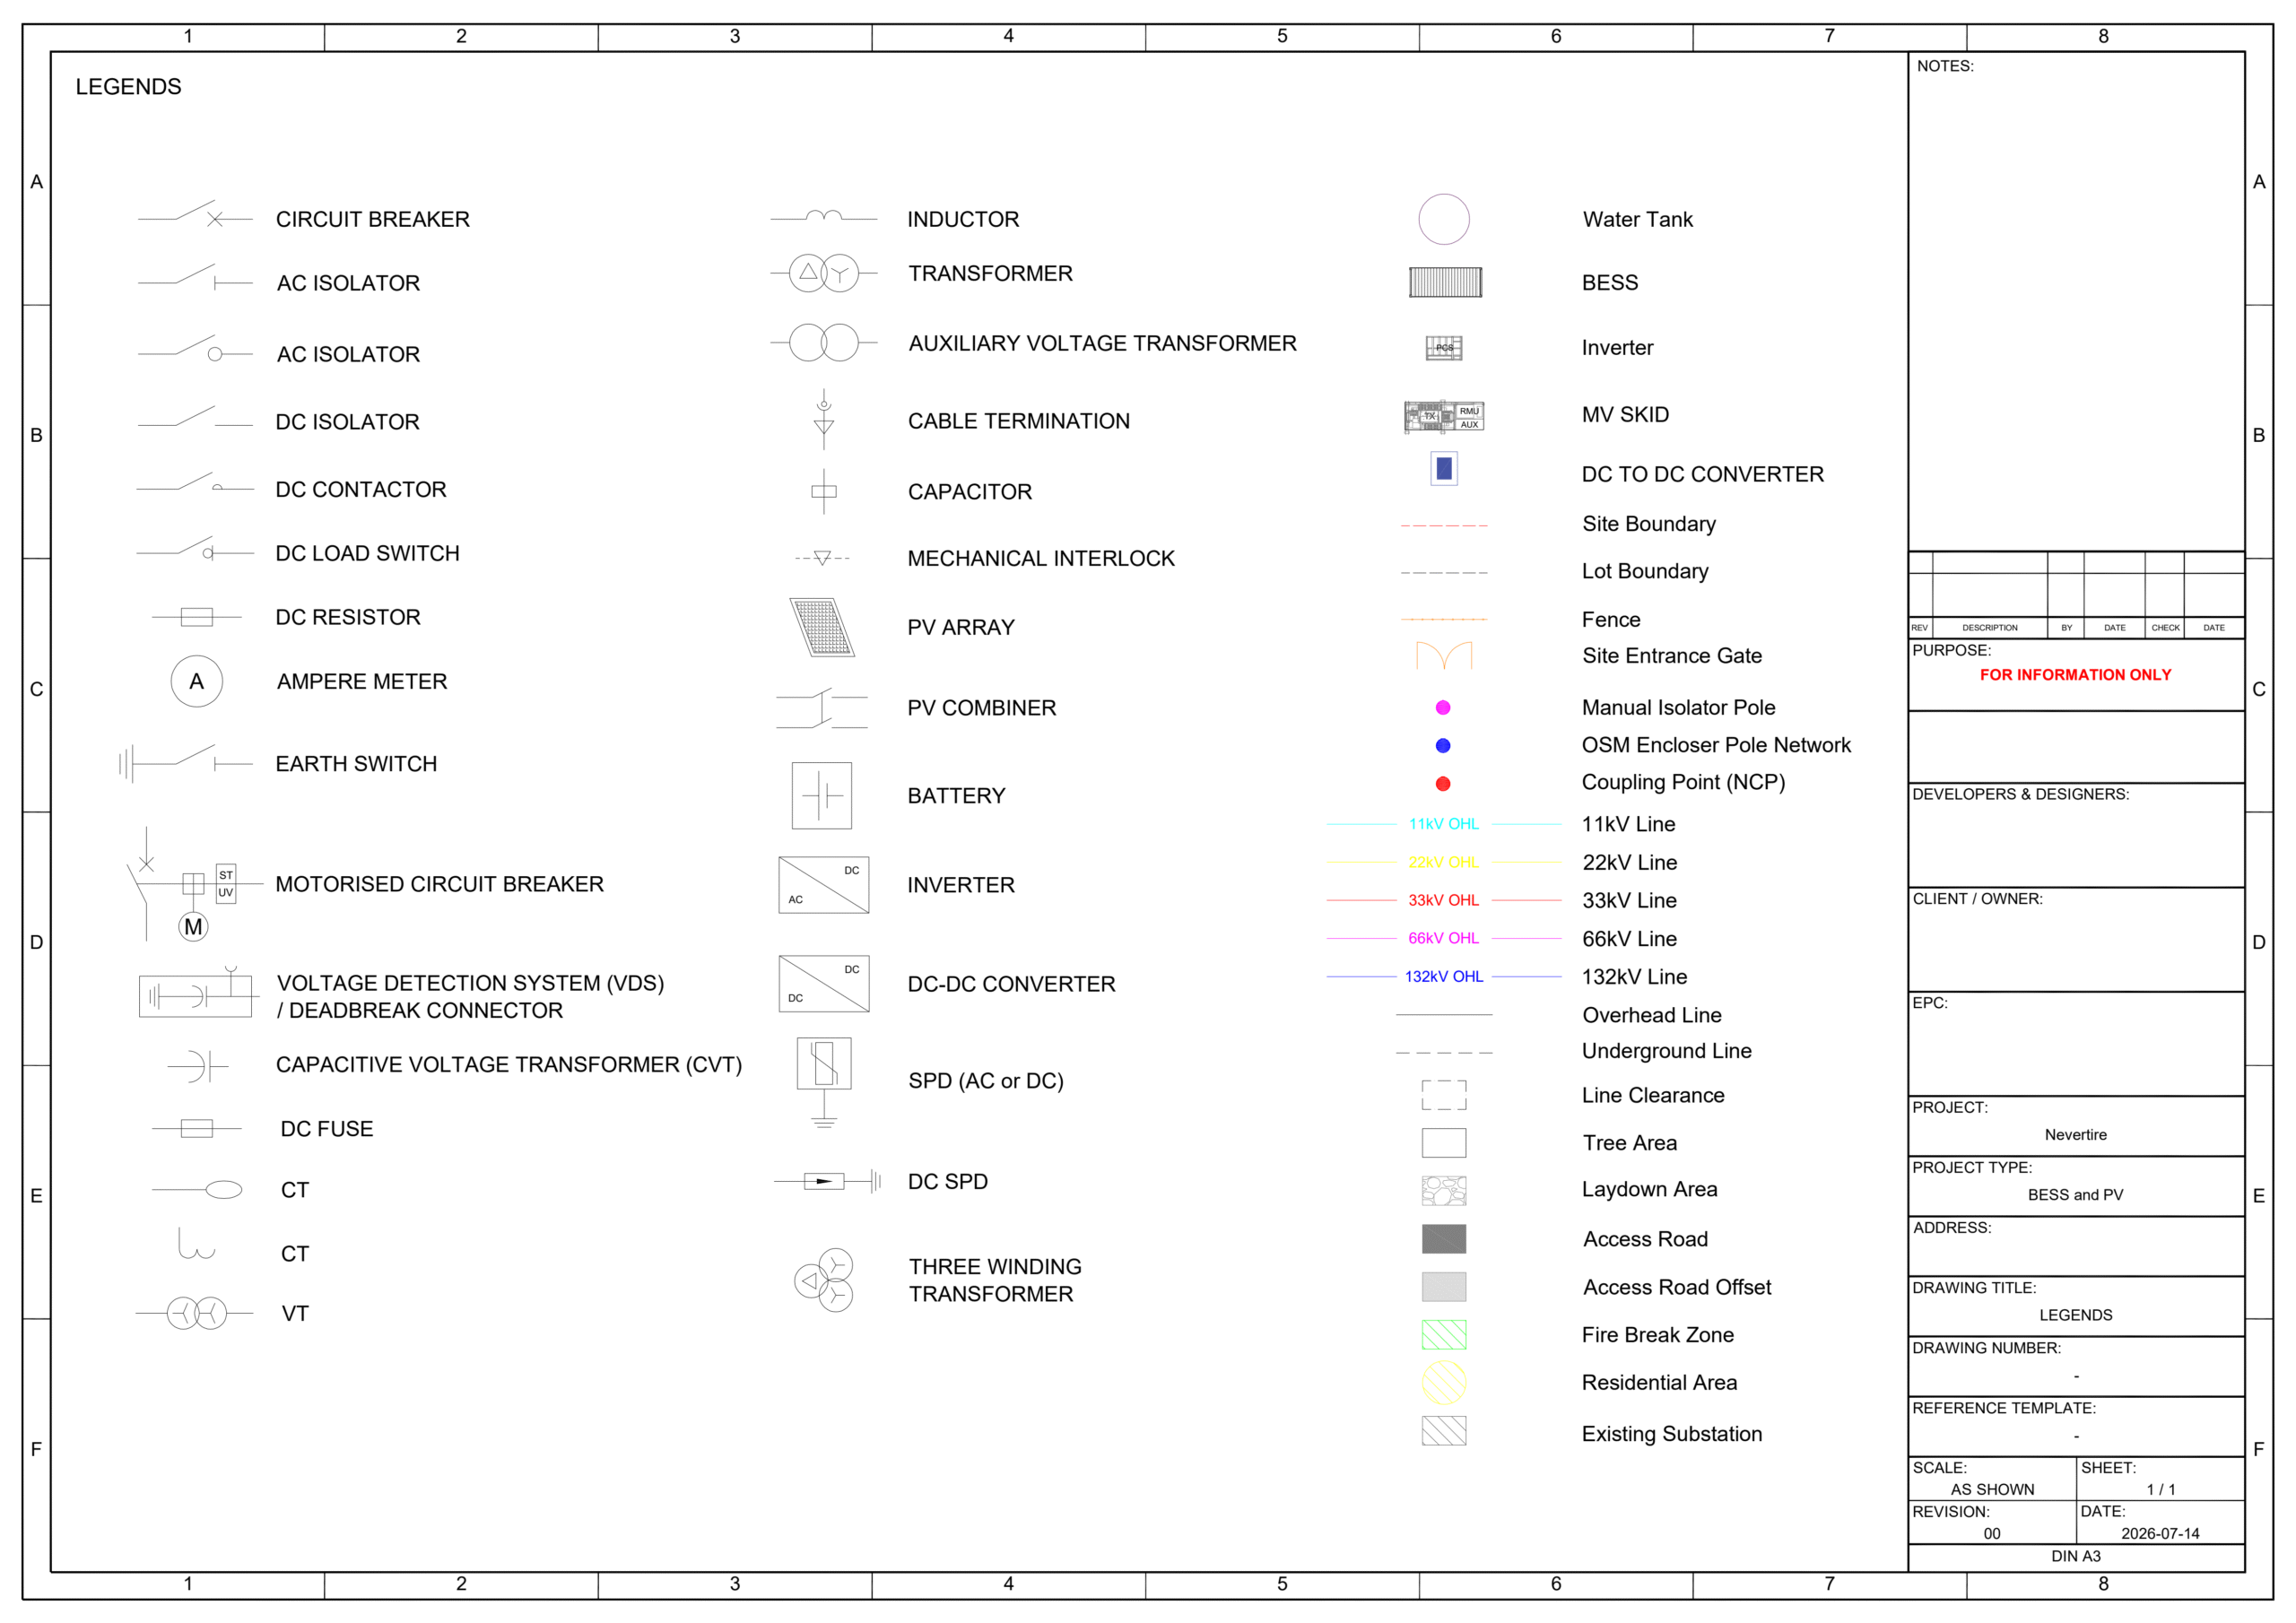Select the site entrance gate symbol

[x=1444, y=656]
